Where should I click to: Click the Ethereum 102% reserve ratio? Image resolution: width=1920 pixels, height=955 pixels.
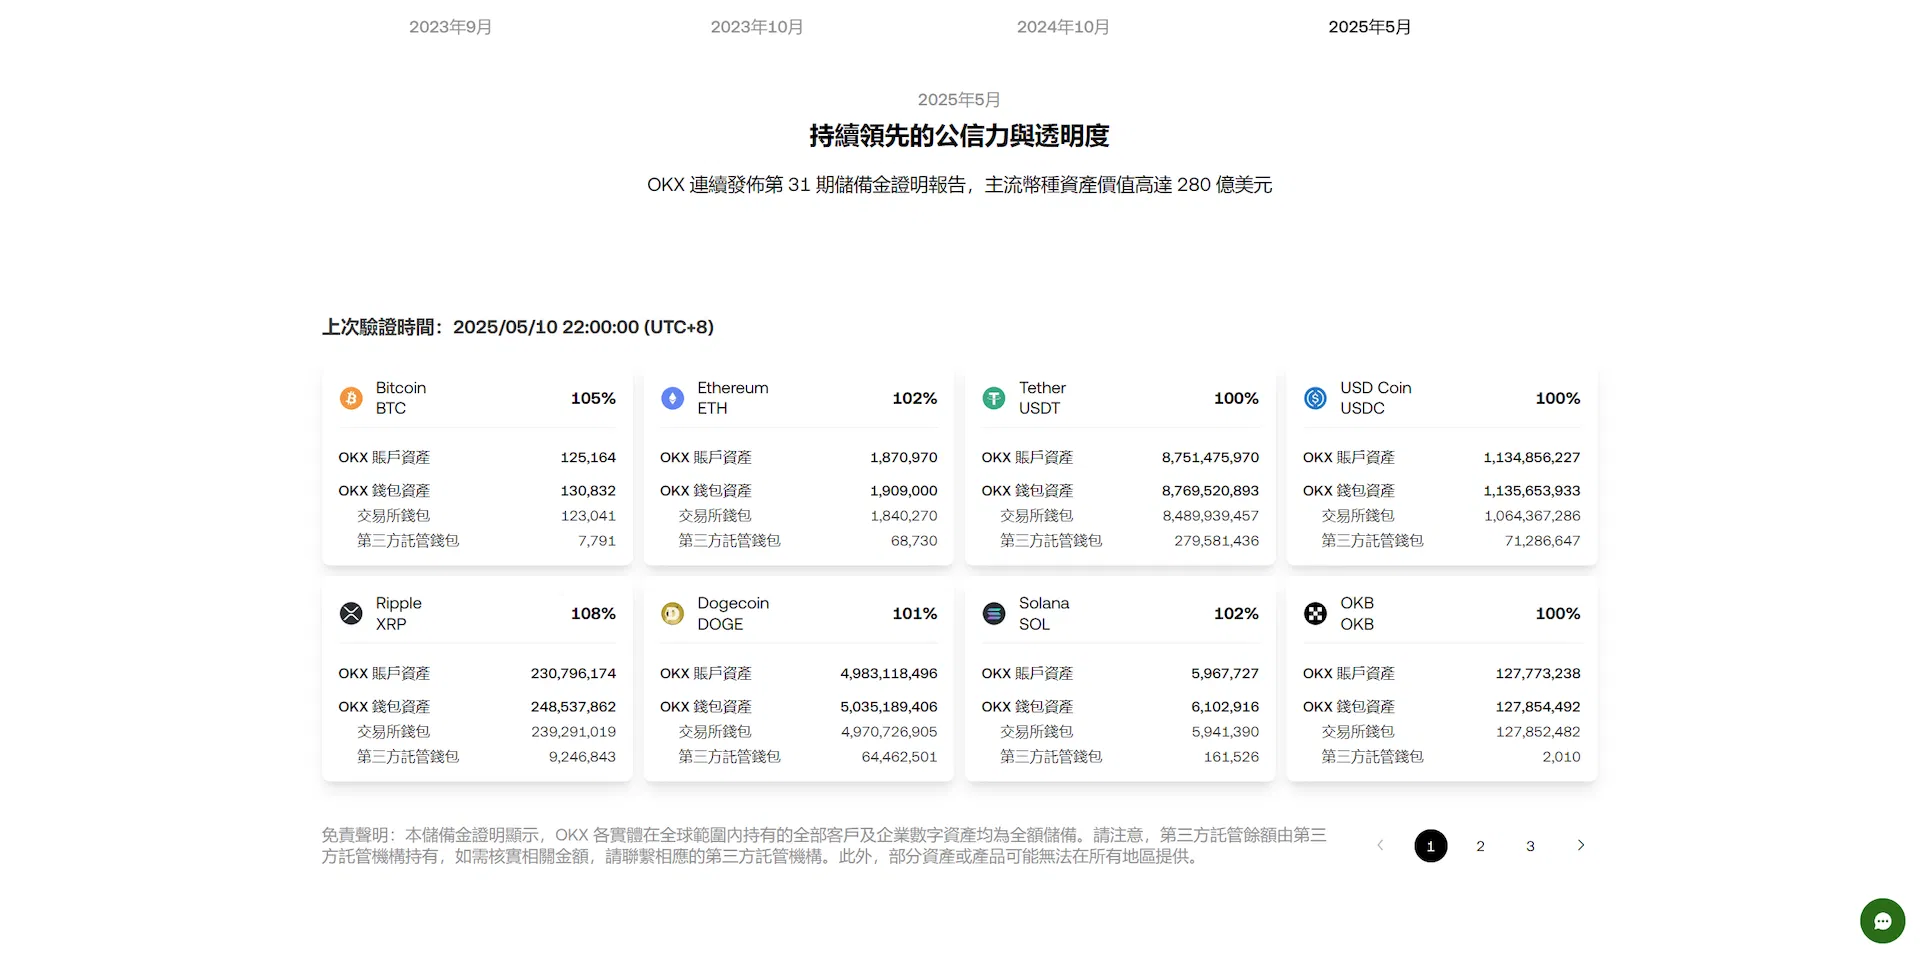tap(915, 398)
